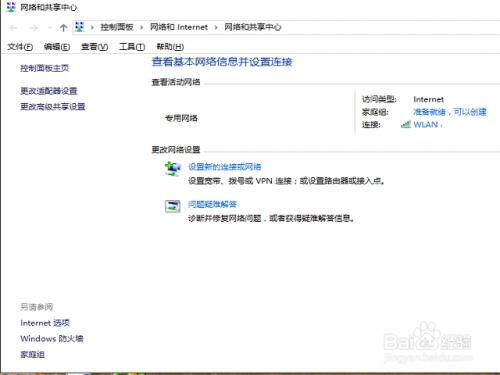500x375 pixels.
Task: Open the WLAN connection link
Action: point(426,125)
